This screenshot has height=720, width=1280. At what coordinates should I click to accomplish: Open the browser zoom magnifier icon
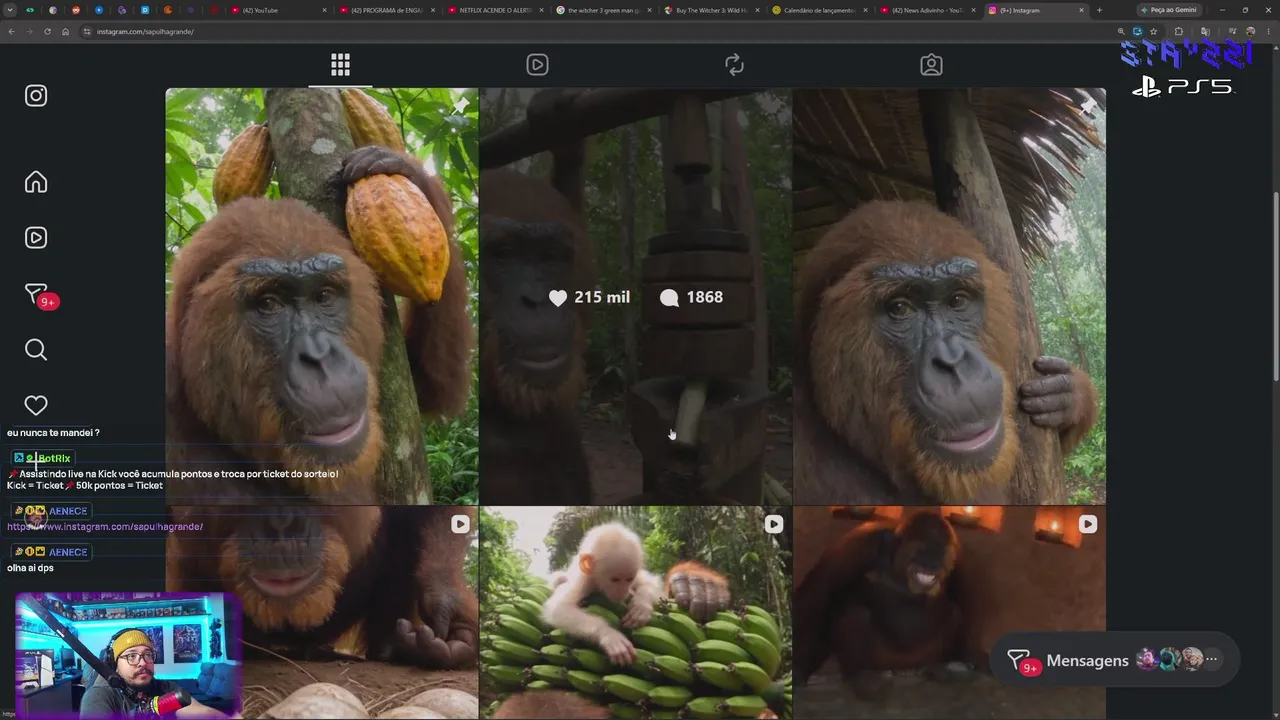pos(1121,31)
